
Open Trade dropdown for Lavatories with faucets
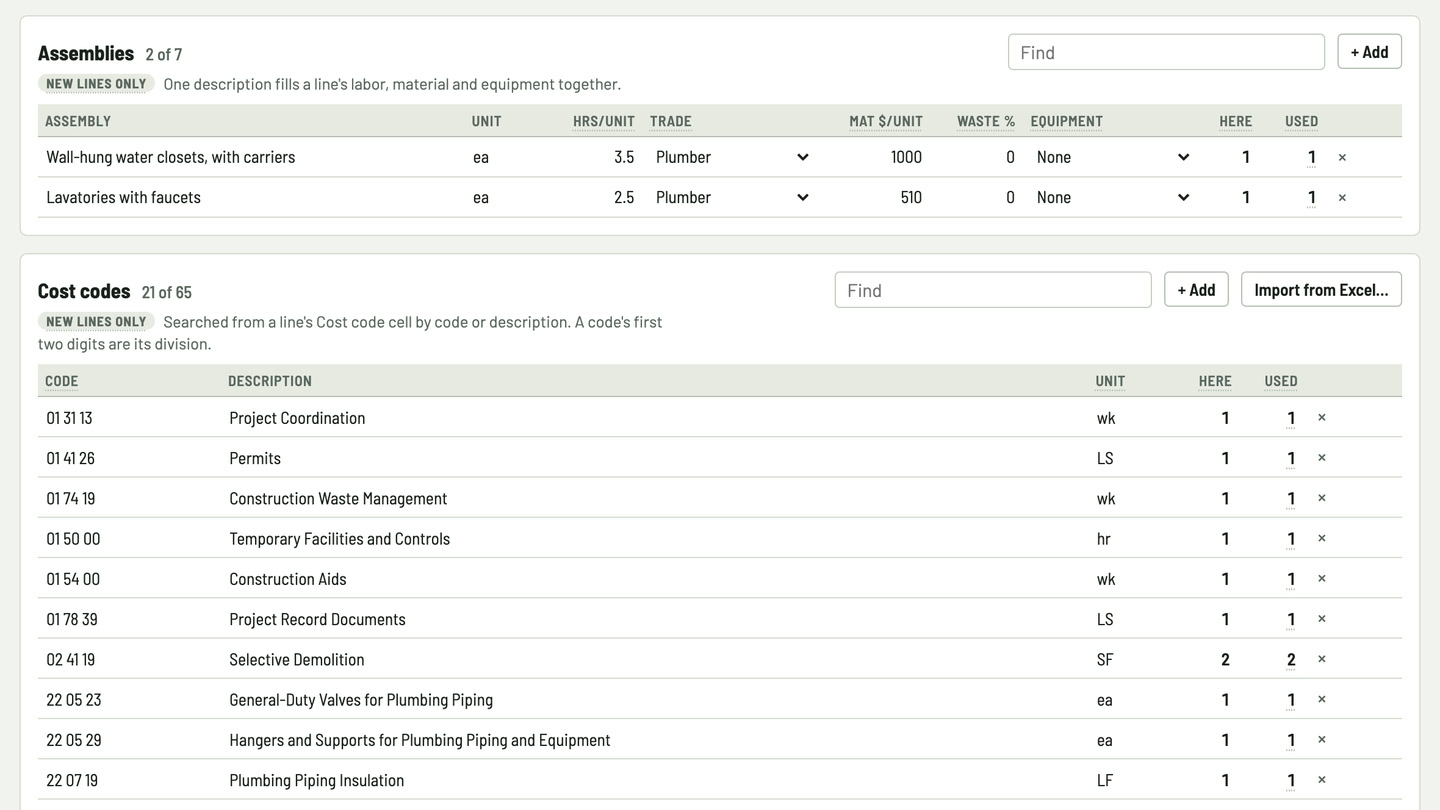pyautogui.click(x=732, y=197)
